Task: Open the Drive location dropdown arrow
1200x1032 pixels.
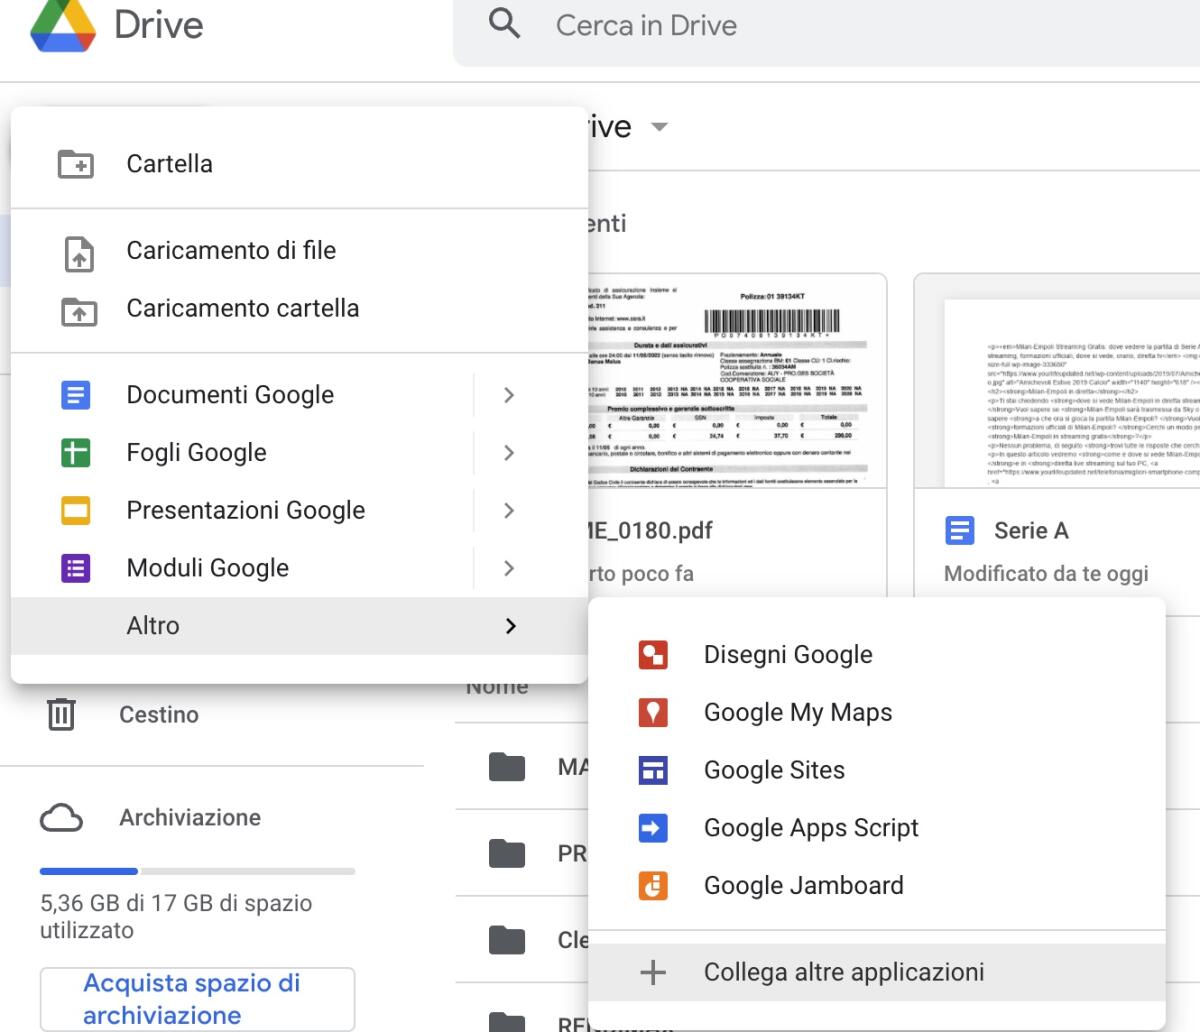Action: pyautogui.click(x=659, y=127)
